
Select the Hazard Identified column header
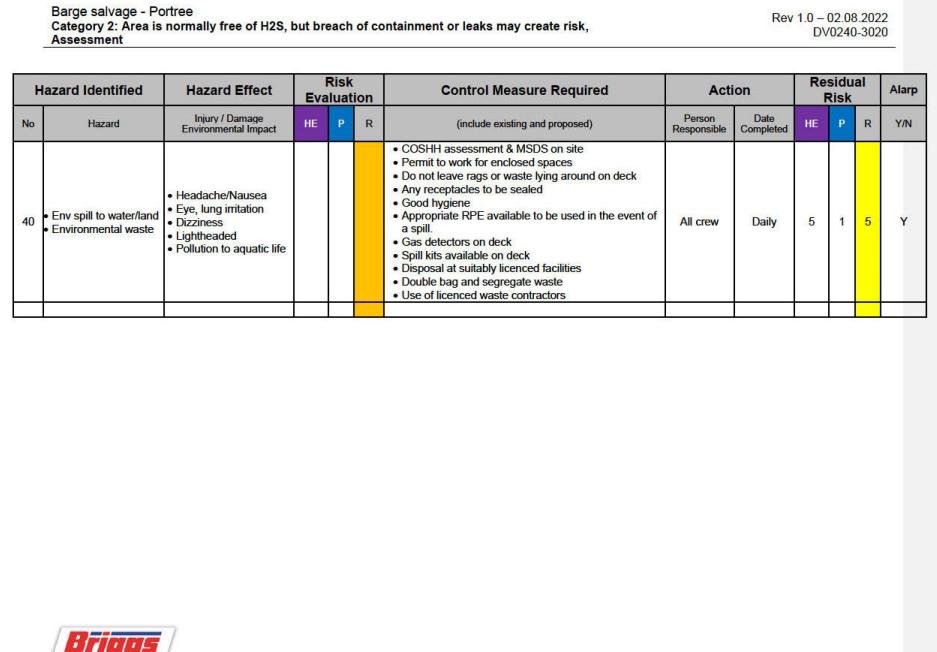[x=92, y=90]
